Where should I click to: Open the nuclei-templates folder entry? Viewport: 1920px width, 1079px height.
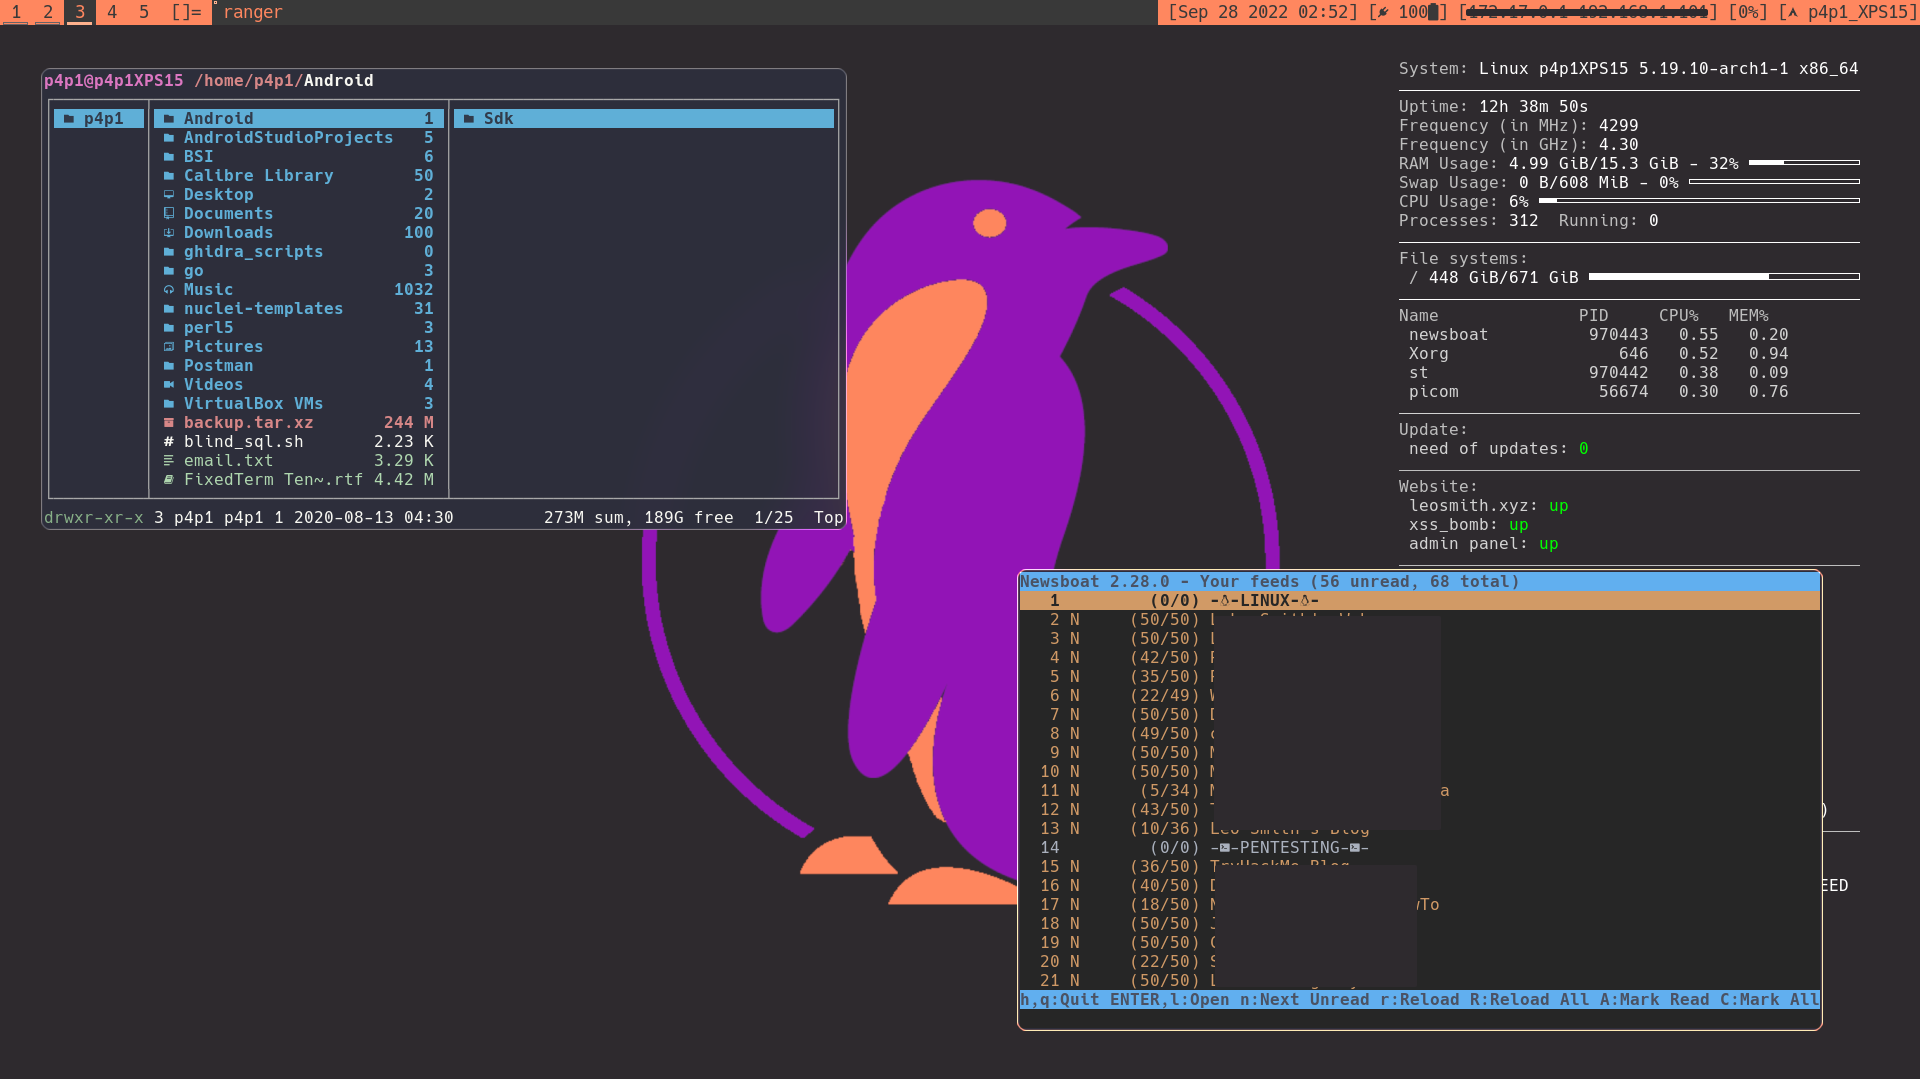[263, 309]
